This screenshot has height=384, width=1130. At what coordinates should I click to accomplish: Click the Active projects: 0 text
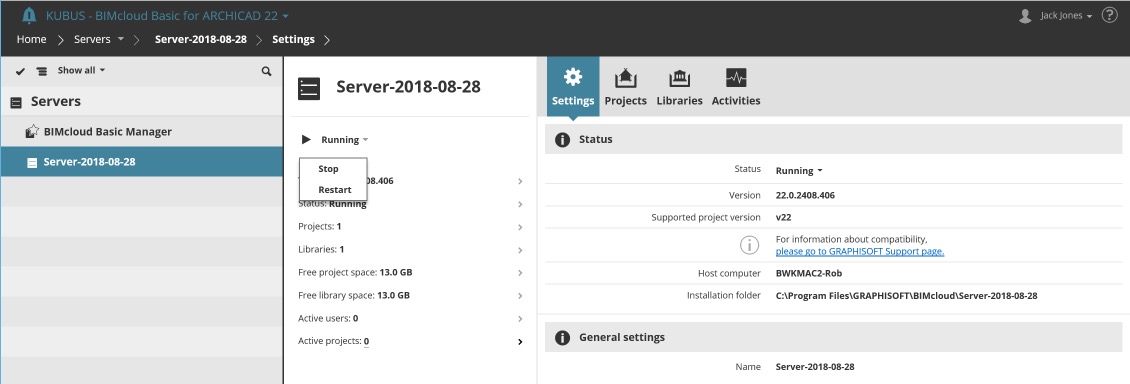(x=334, y=341)
